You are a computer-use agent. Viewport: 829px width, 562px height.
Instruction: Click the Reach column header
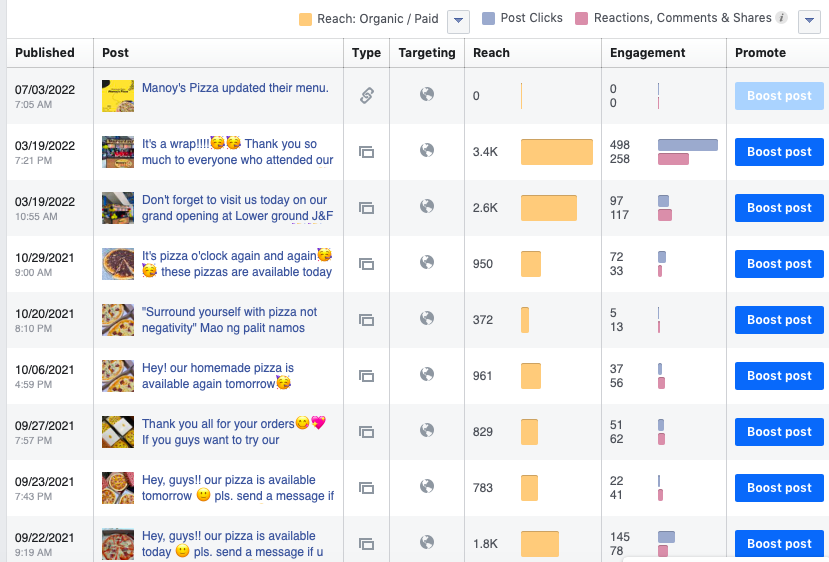click(491, 53)
